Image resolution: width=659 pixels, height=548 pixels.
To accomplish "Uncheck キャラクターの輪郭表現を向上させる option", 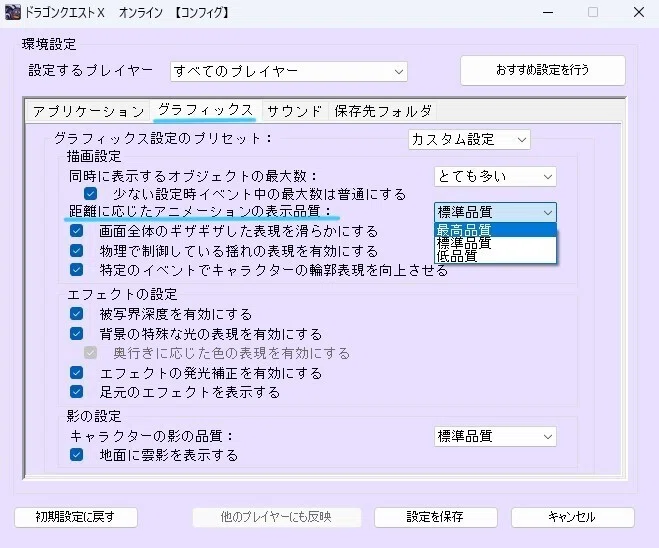I will (x=76, y=269).
